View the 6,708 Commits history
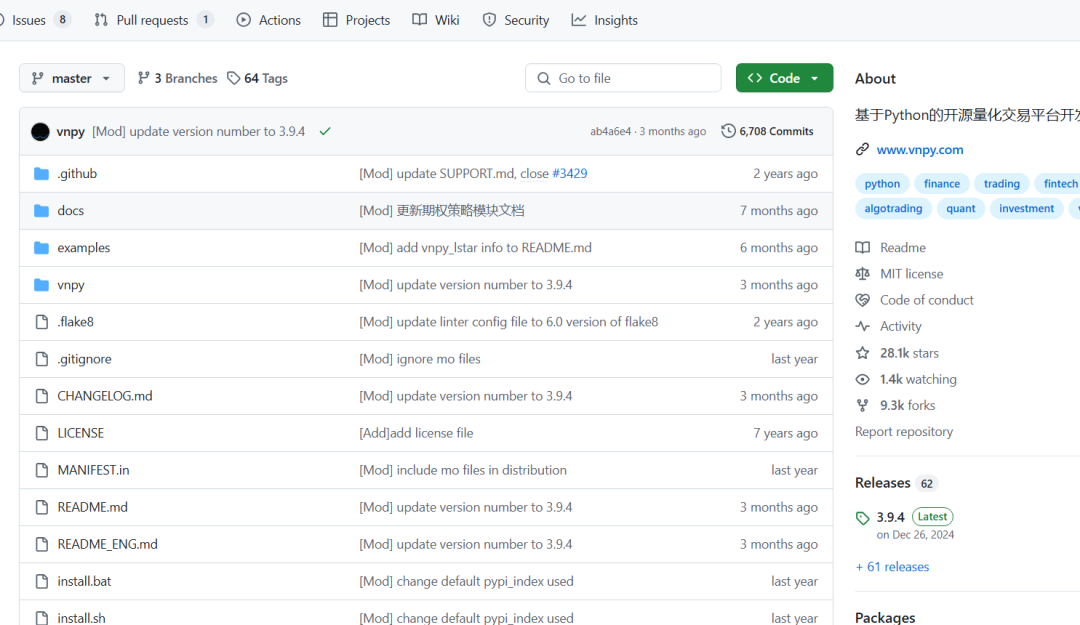 [767, 131]
